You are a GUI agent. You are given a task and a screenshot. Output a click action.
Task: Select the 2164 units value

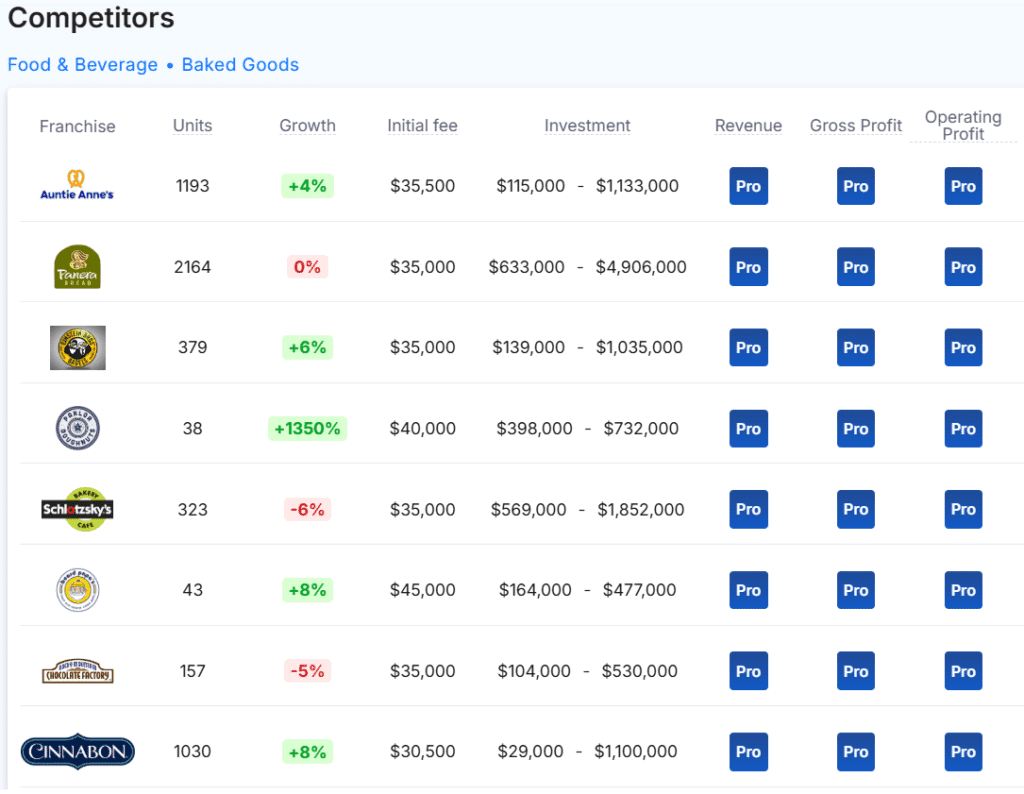pos(193,267)
